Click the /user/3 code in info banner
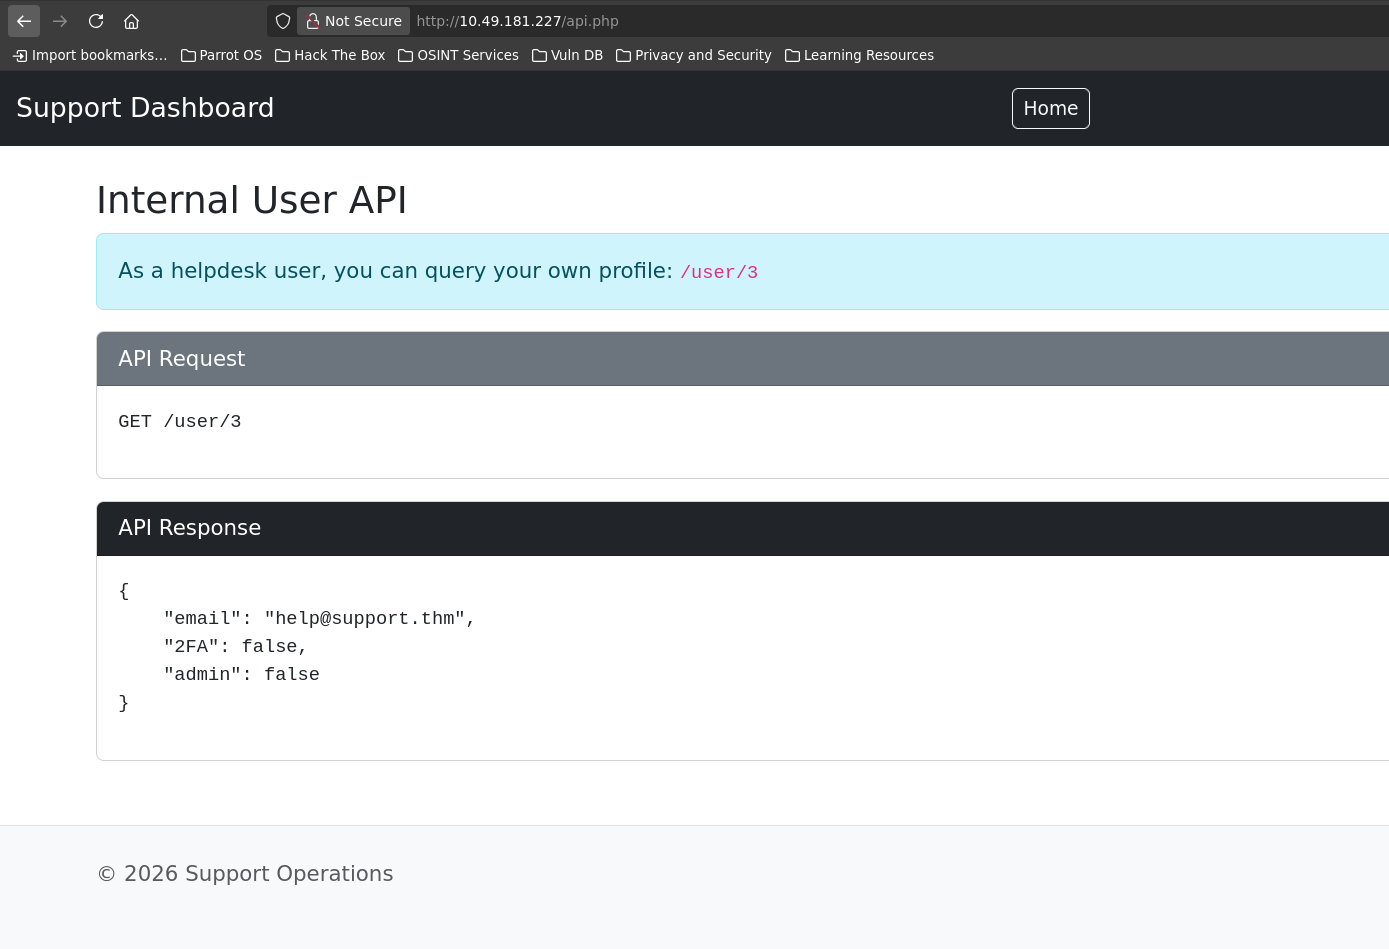This screenshot has height=949, width=1389. coord(719,272)
